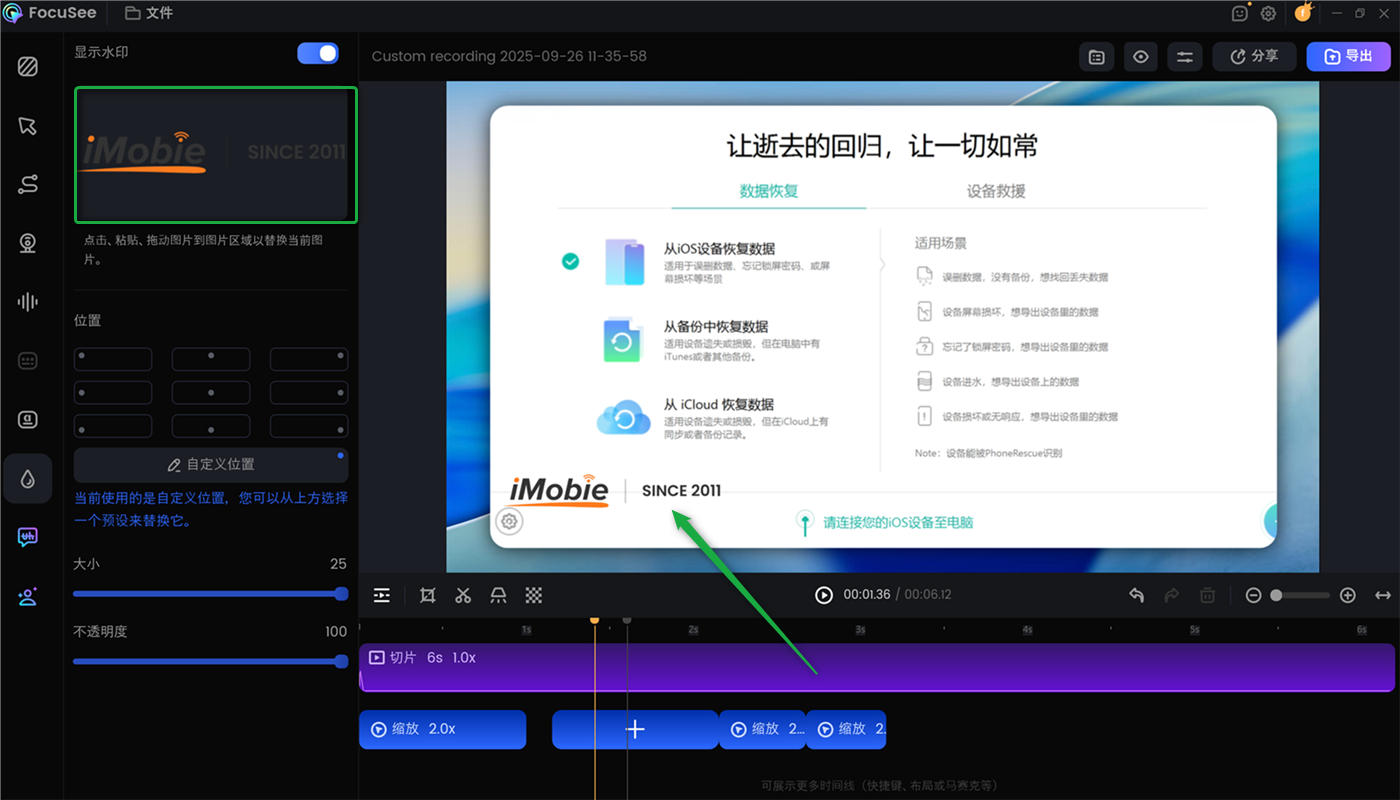Image resolution: width=1400 pixels, height=800 pixels.
Task: Open the purple speech-bubble sidebar icon
Action: coord(28,538)
